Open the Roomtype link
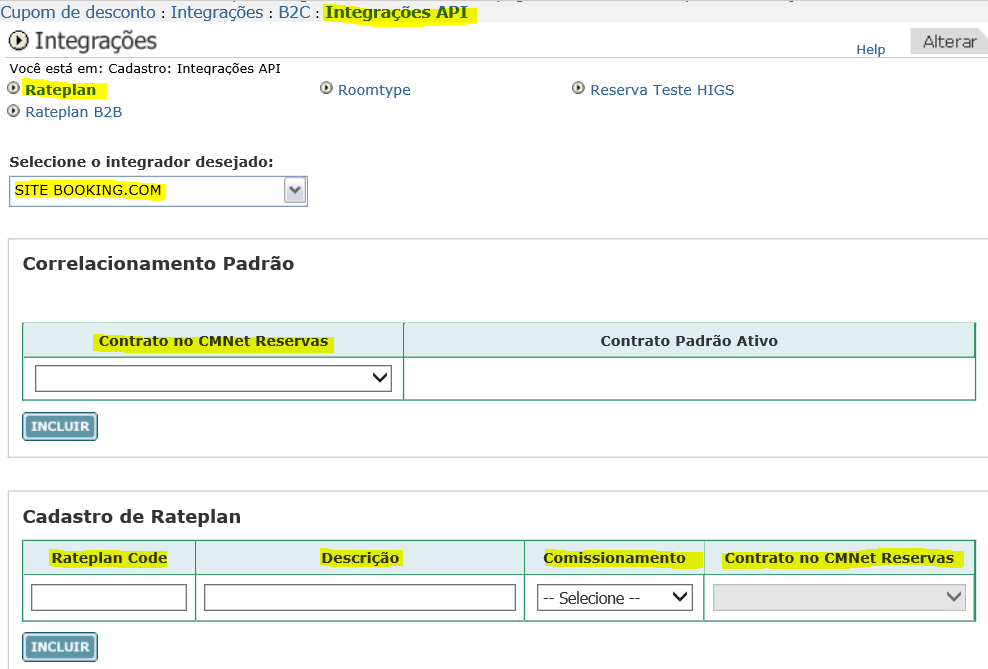 coord(374,90)
